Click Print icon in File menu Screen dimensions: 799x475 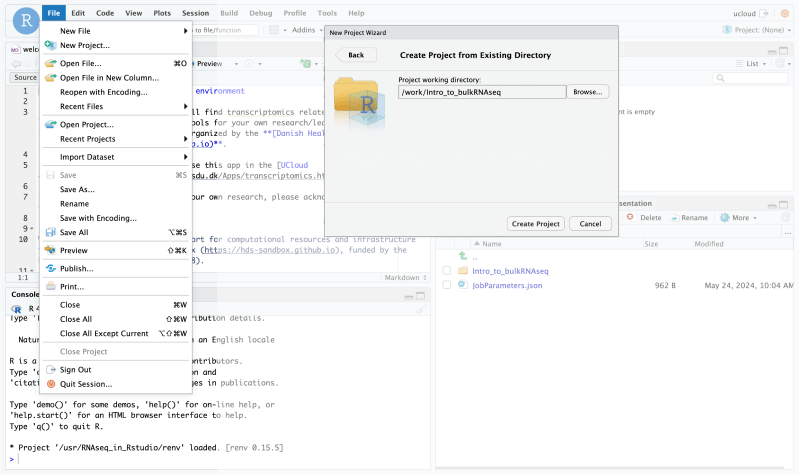pos(50,287)
